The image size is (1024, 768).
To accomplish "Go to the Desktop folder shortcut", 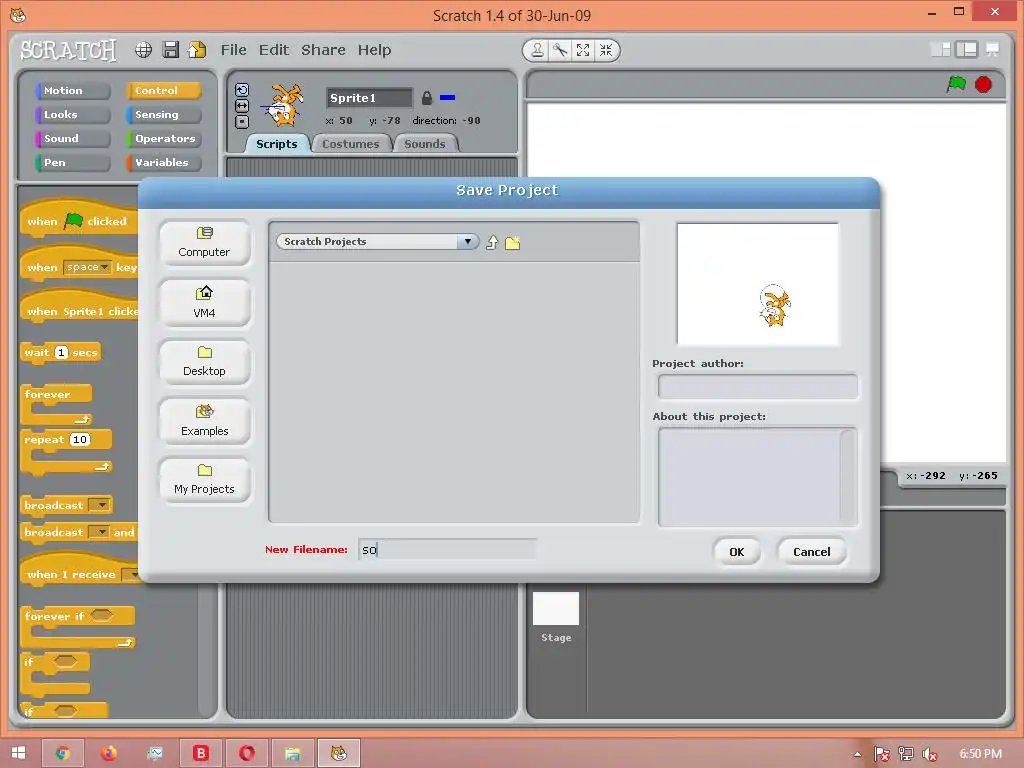I will tap(204, 362).
